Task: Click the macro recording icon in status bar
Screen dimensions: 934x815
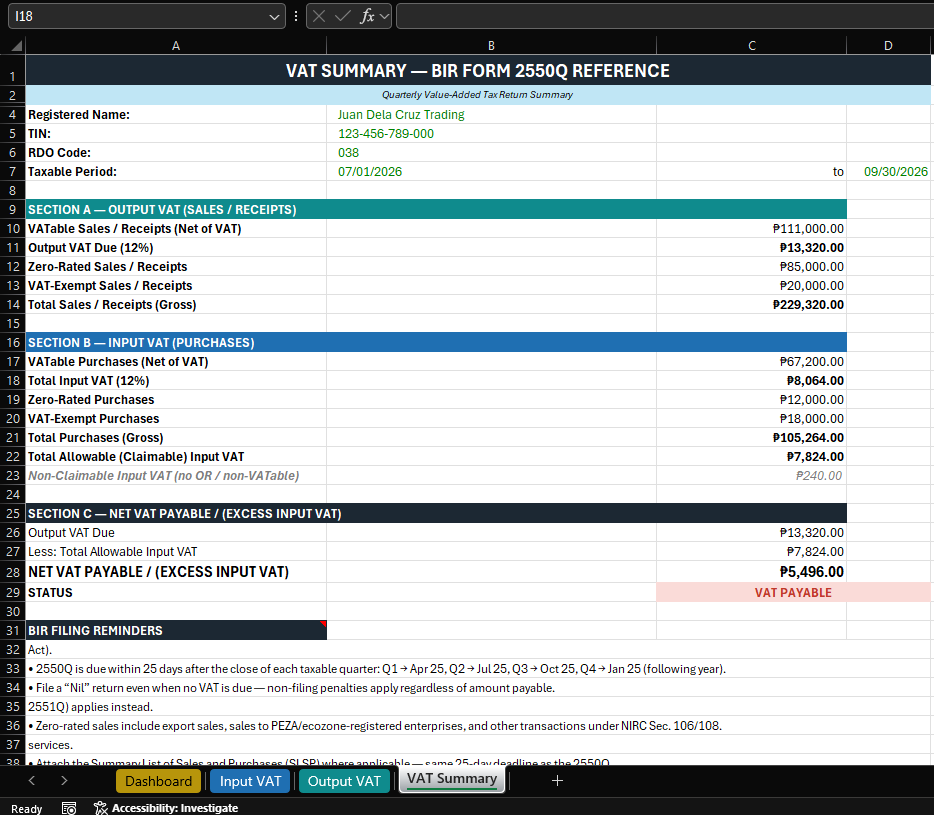Action: [x=69, y=808]
